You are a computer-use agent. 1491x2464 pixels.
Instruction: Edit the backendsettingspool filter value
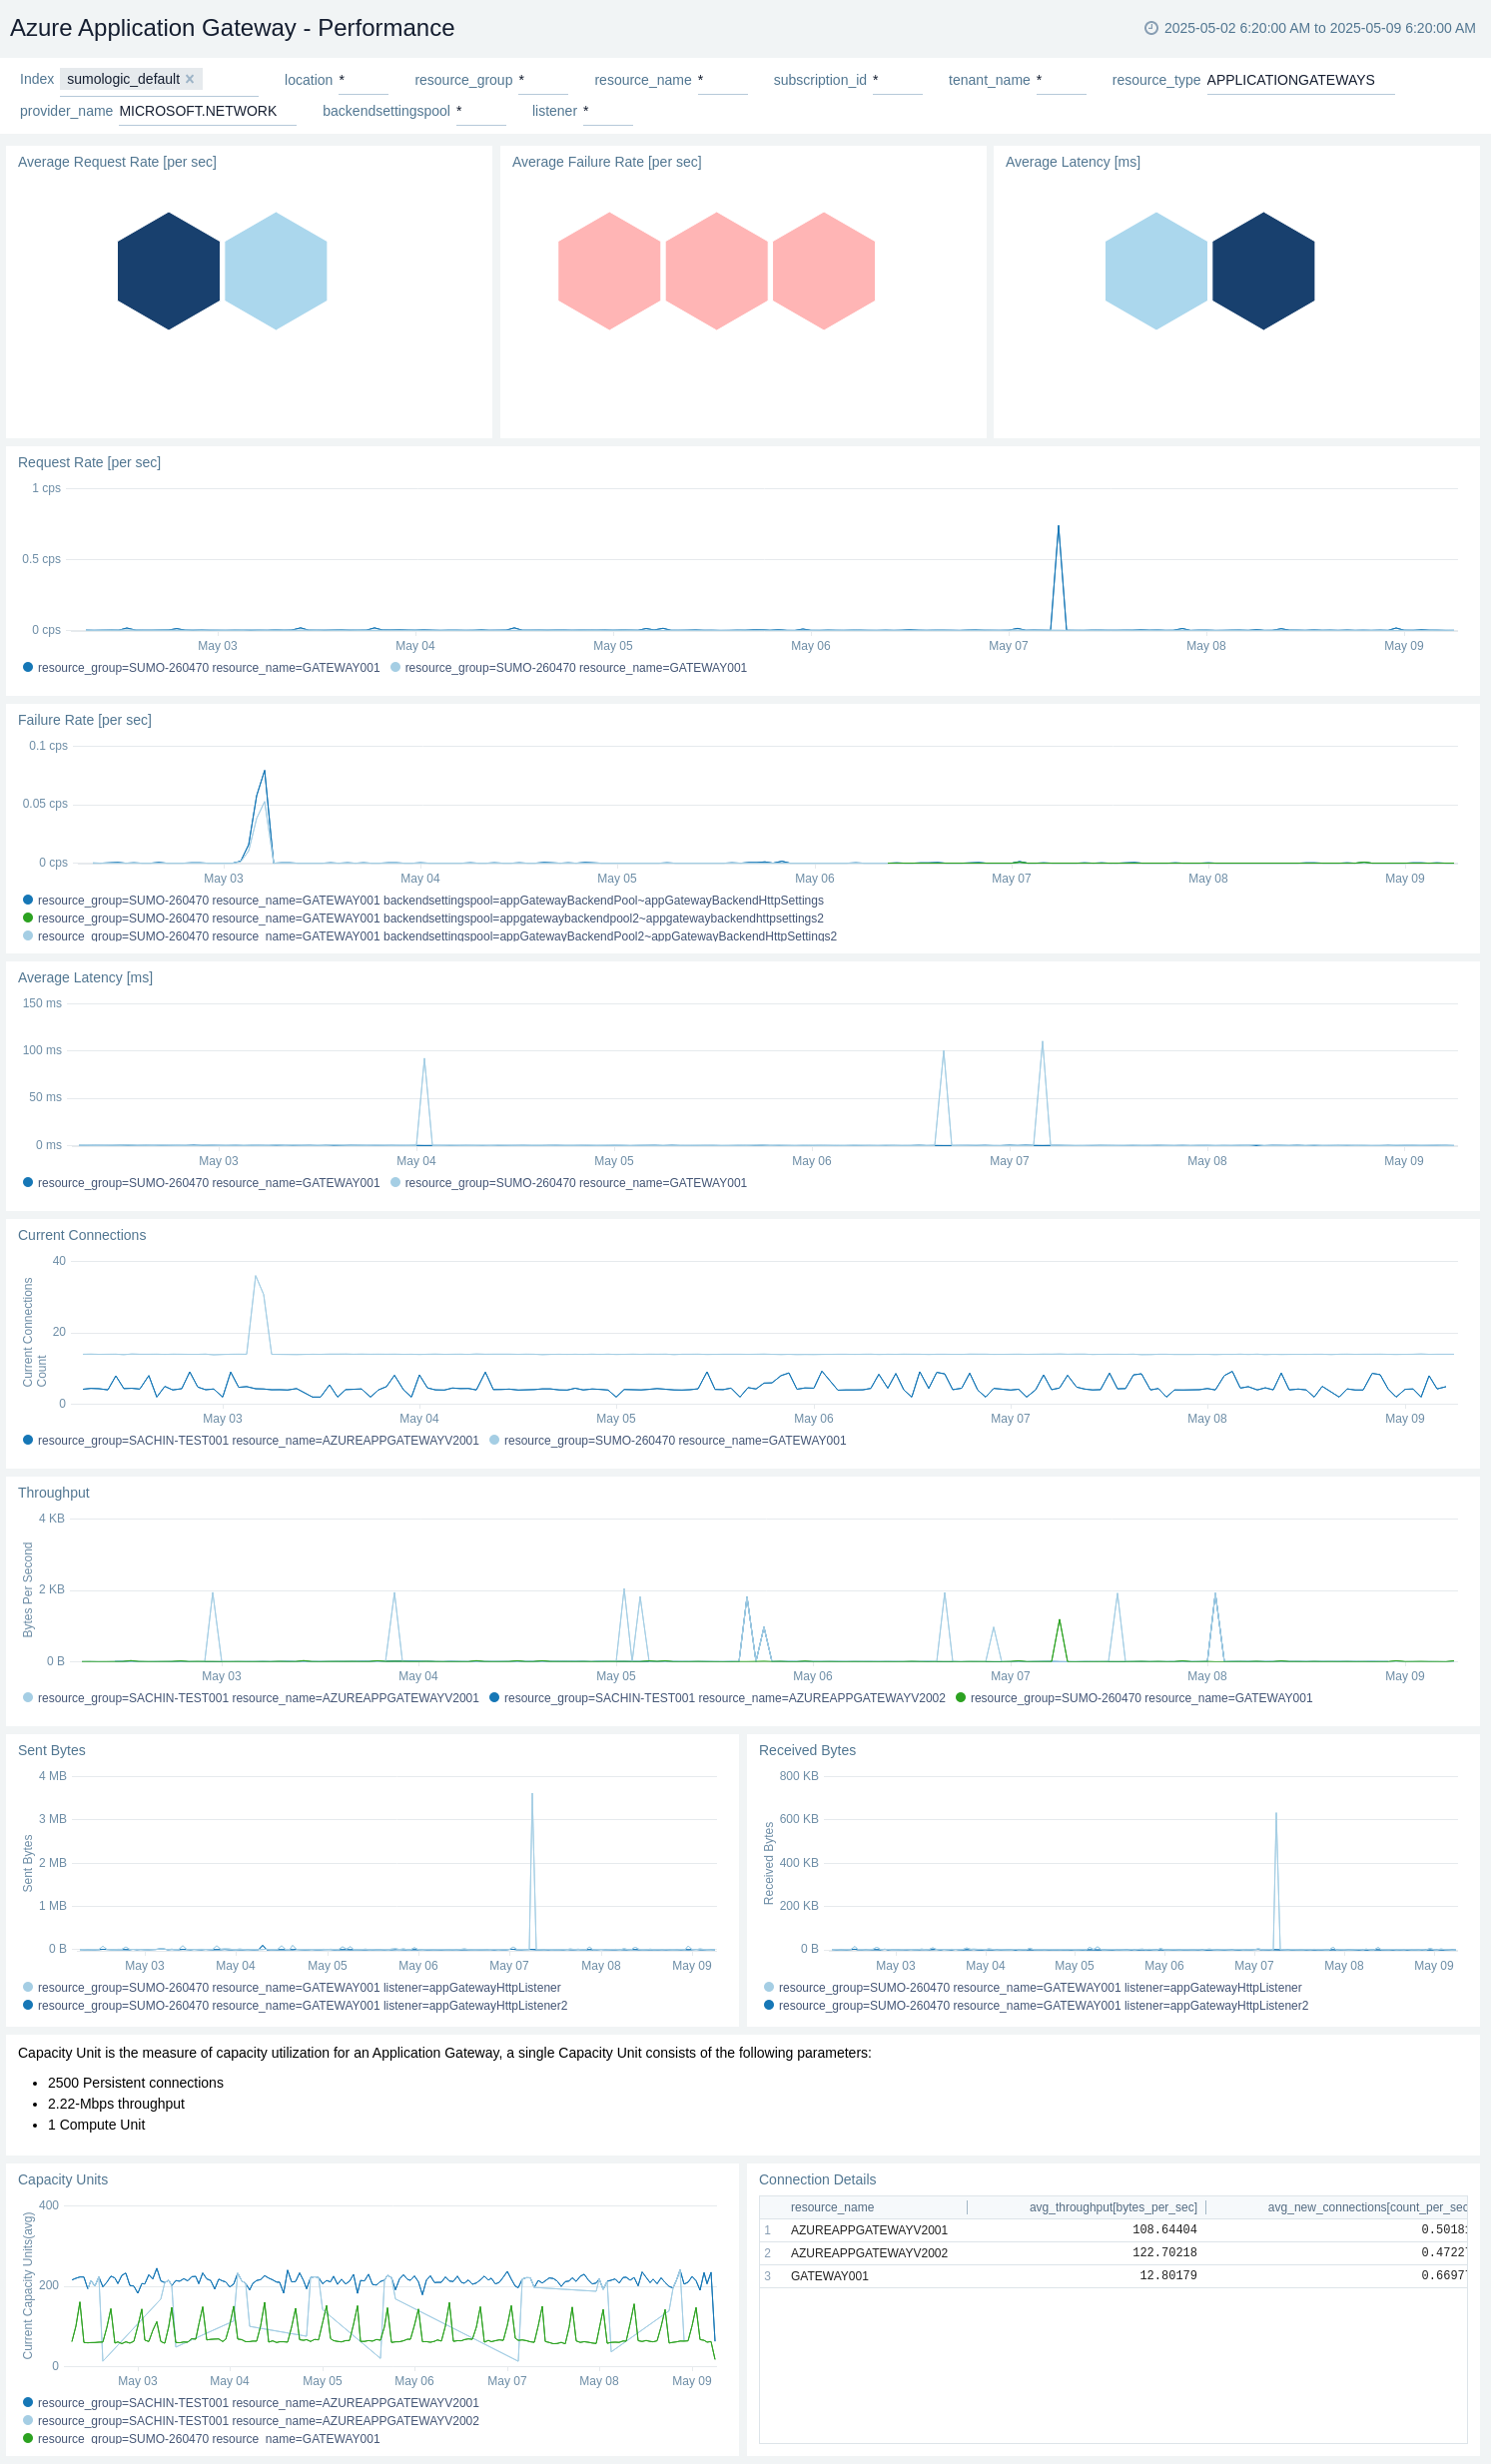(x=481, y=111)
